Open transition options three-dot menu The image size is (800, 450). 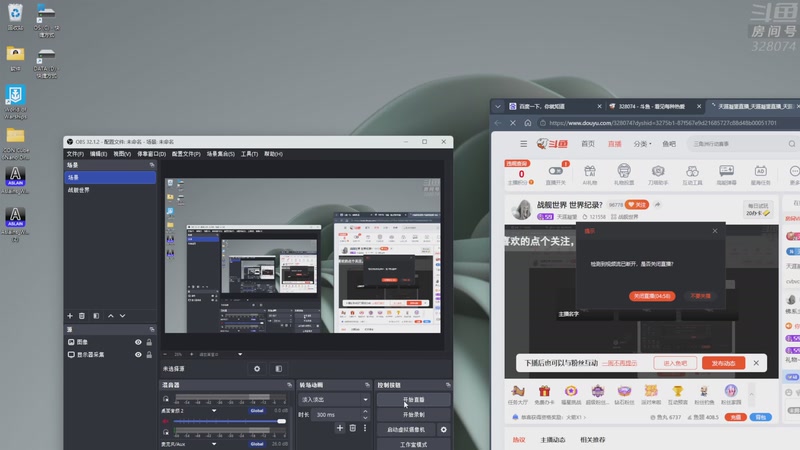click(365, 428)
